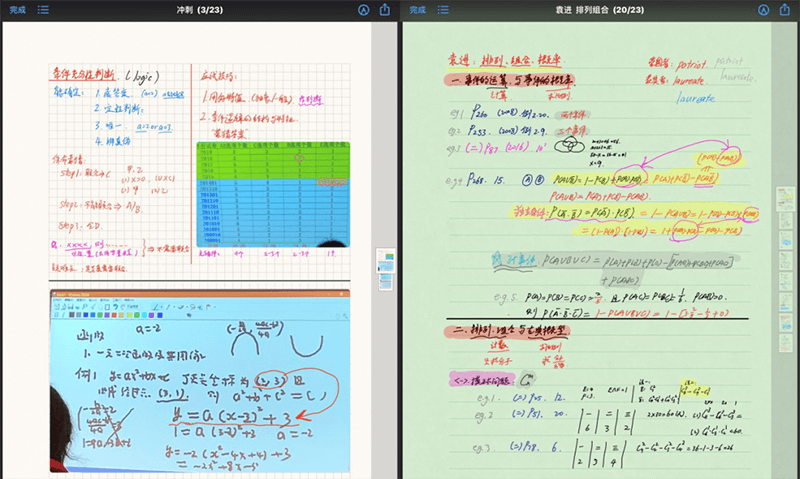This screenshot has width=800, height=479.
Task: Tap 完成 in the 袁进 排列组合 pane
Action: [x=417, y=10]
